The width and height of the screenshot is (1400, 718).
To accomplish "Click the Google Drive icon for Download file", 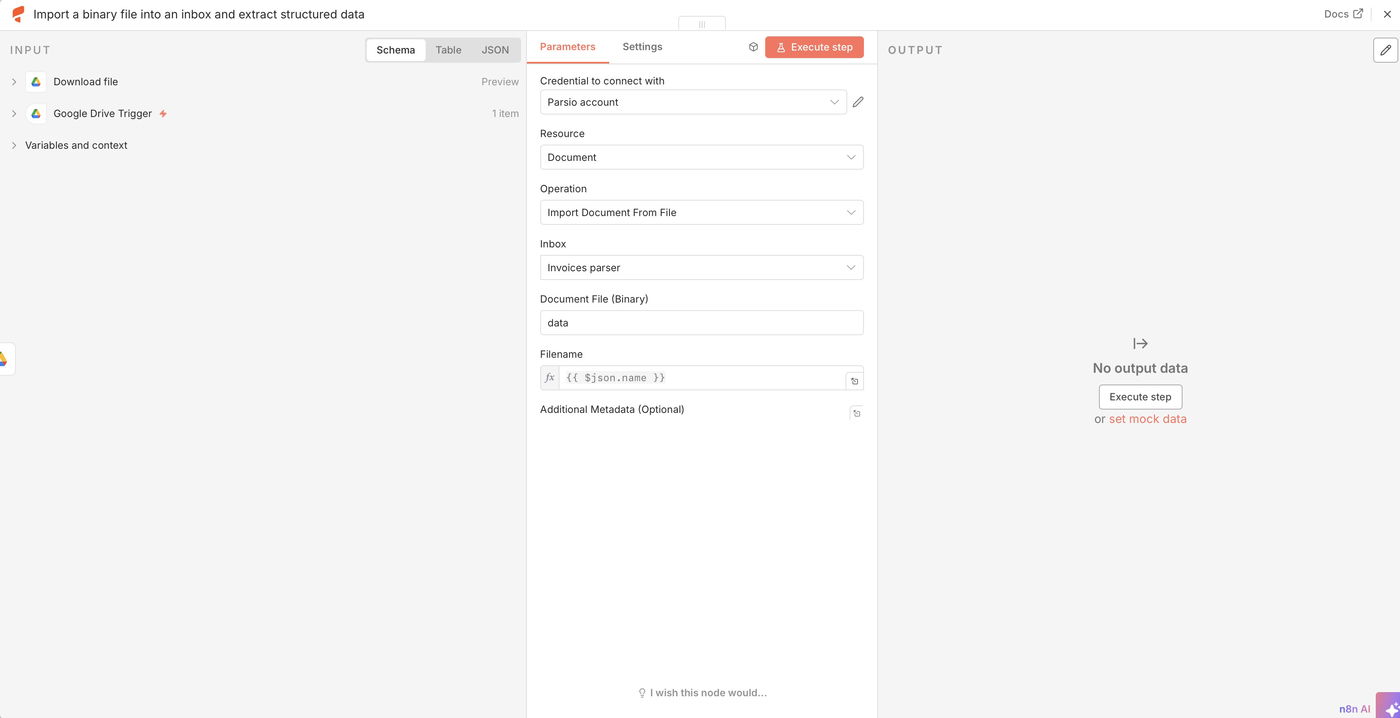I will coord(36,82).
